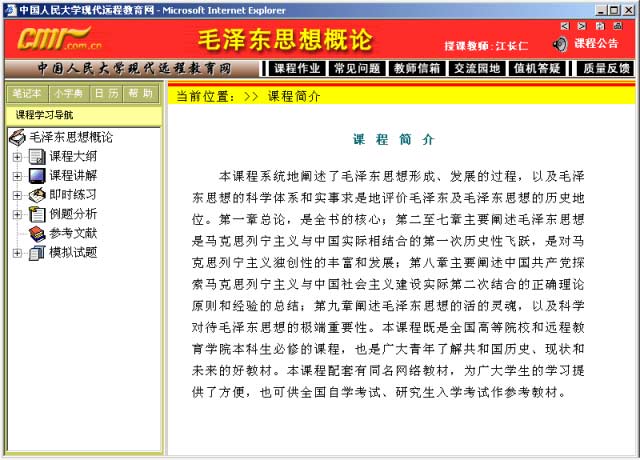
Task: Open the 小字典 tab
Action: point(69,93)
